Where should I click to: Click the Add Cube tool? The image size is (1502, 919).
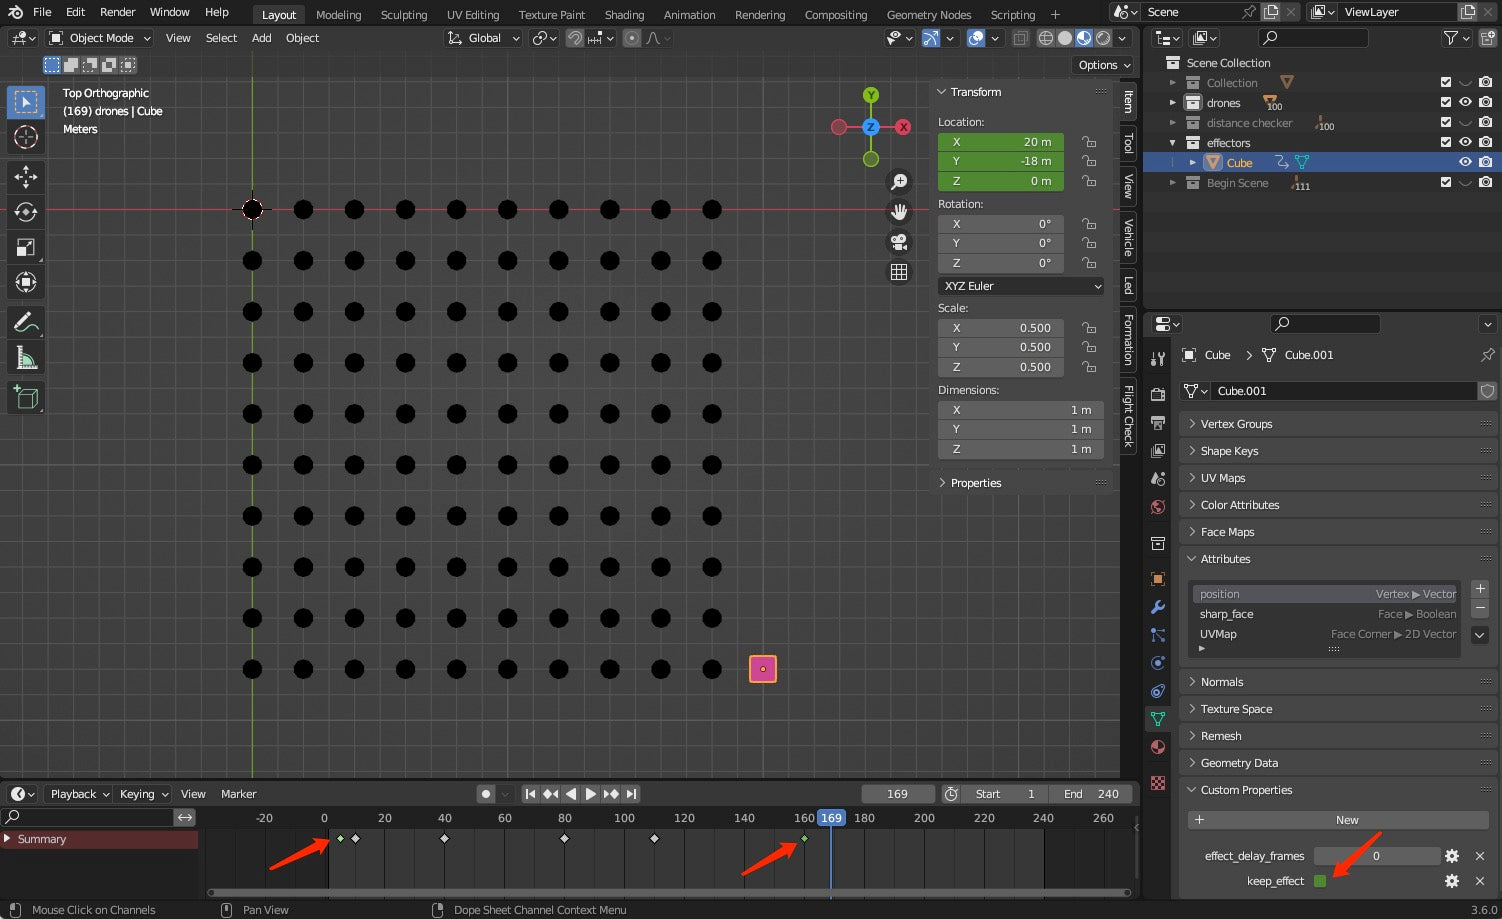click(26, 397)
